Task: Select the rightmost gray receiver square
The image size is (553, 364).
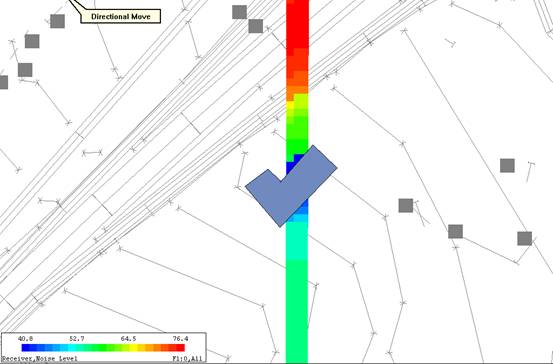Action: [524, 238]
